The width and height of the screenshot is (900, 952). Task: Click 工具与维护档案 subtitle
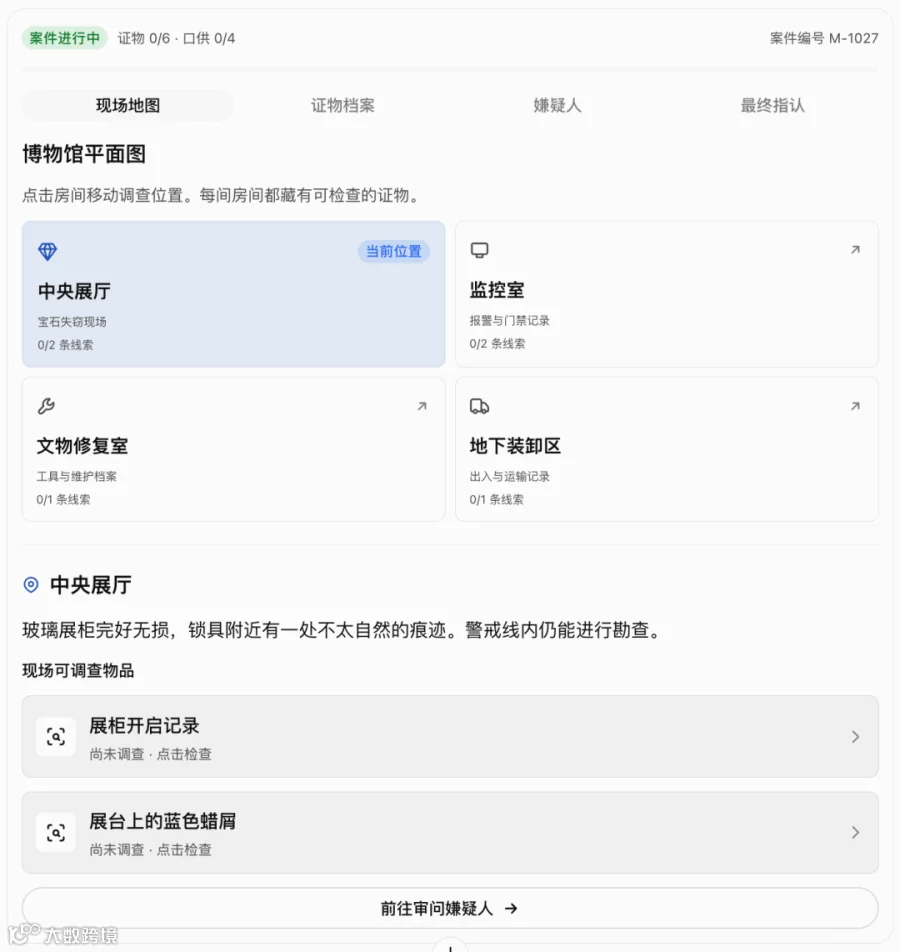[77, 477]
